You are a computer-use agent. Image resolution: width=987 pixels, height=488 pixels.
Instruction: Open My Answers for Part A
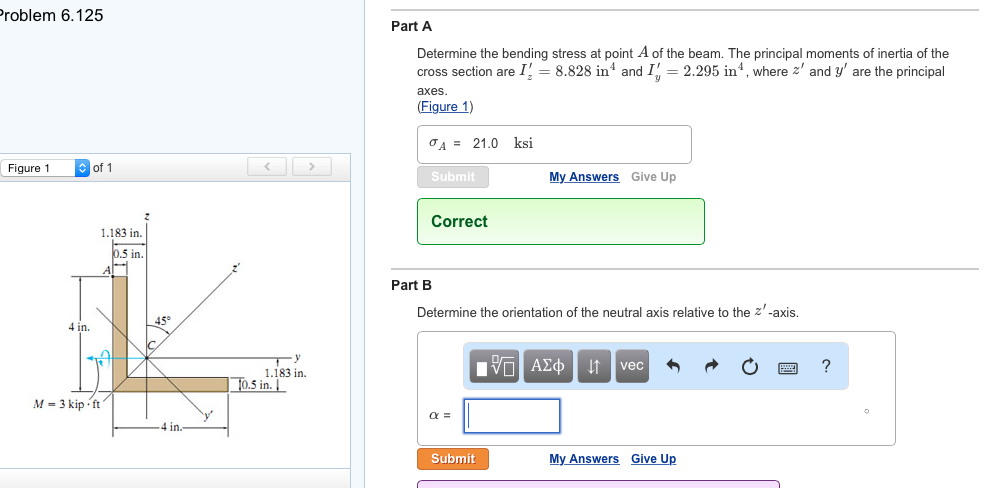pyautogui.click(x=584, y=177)
